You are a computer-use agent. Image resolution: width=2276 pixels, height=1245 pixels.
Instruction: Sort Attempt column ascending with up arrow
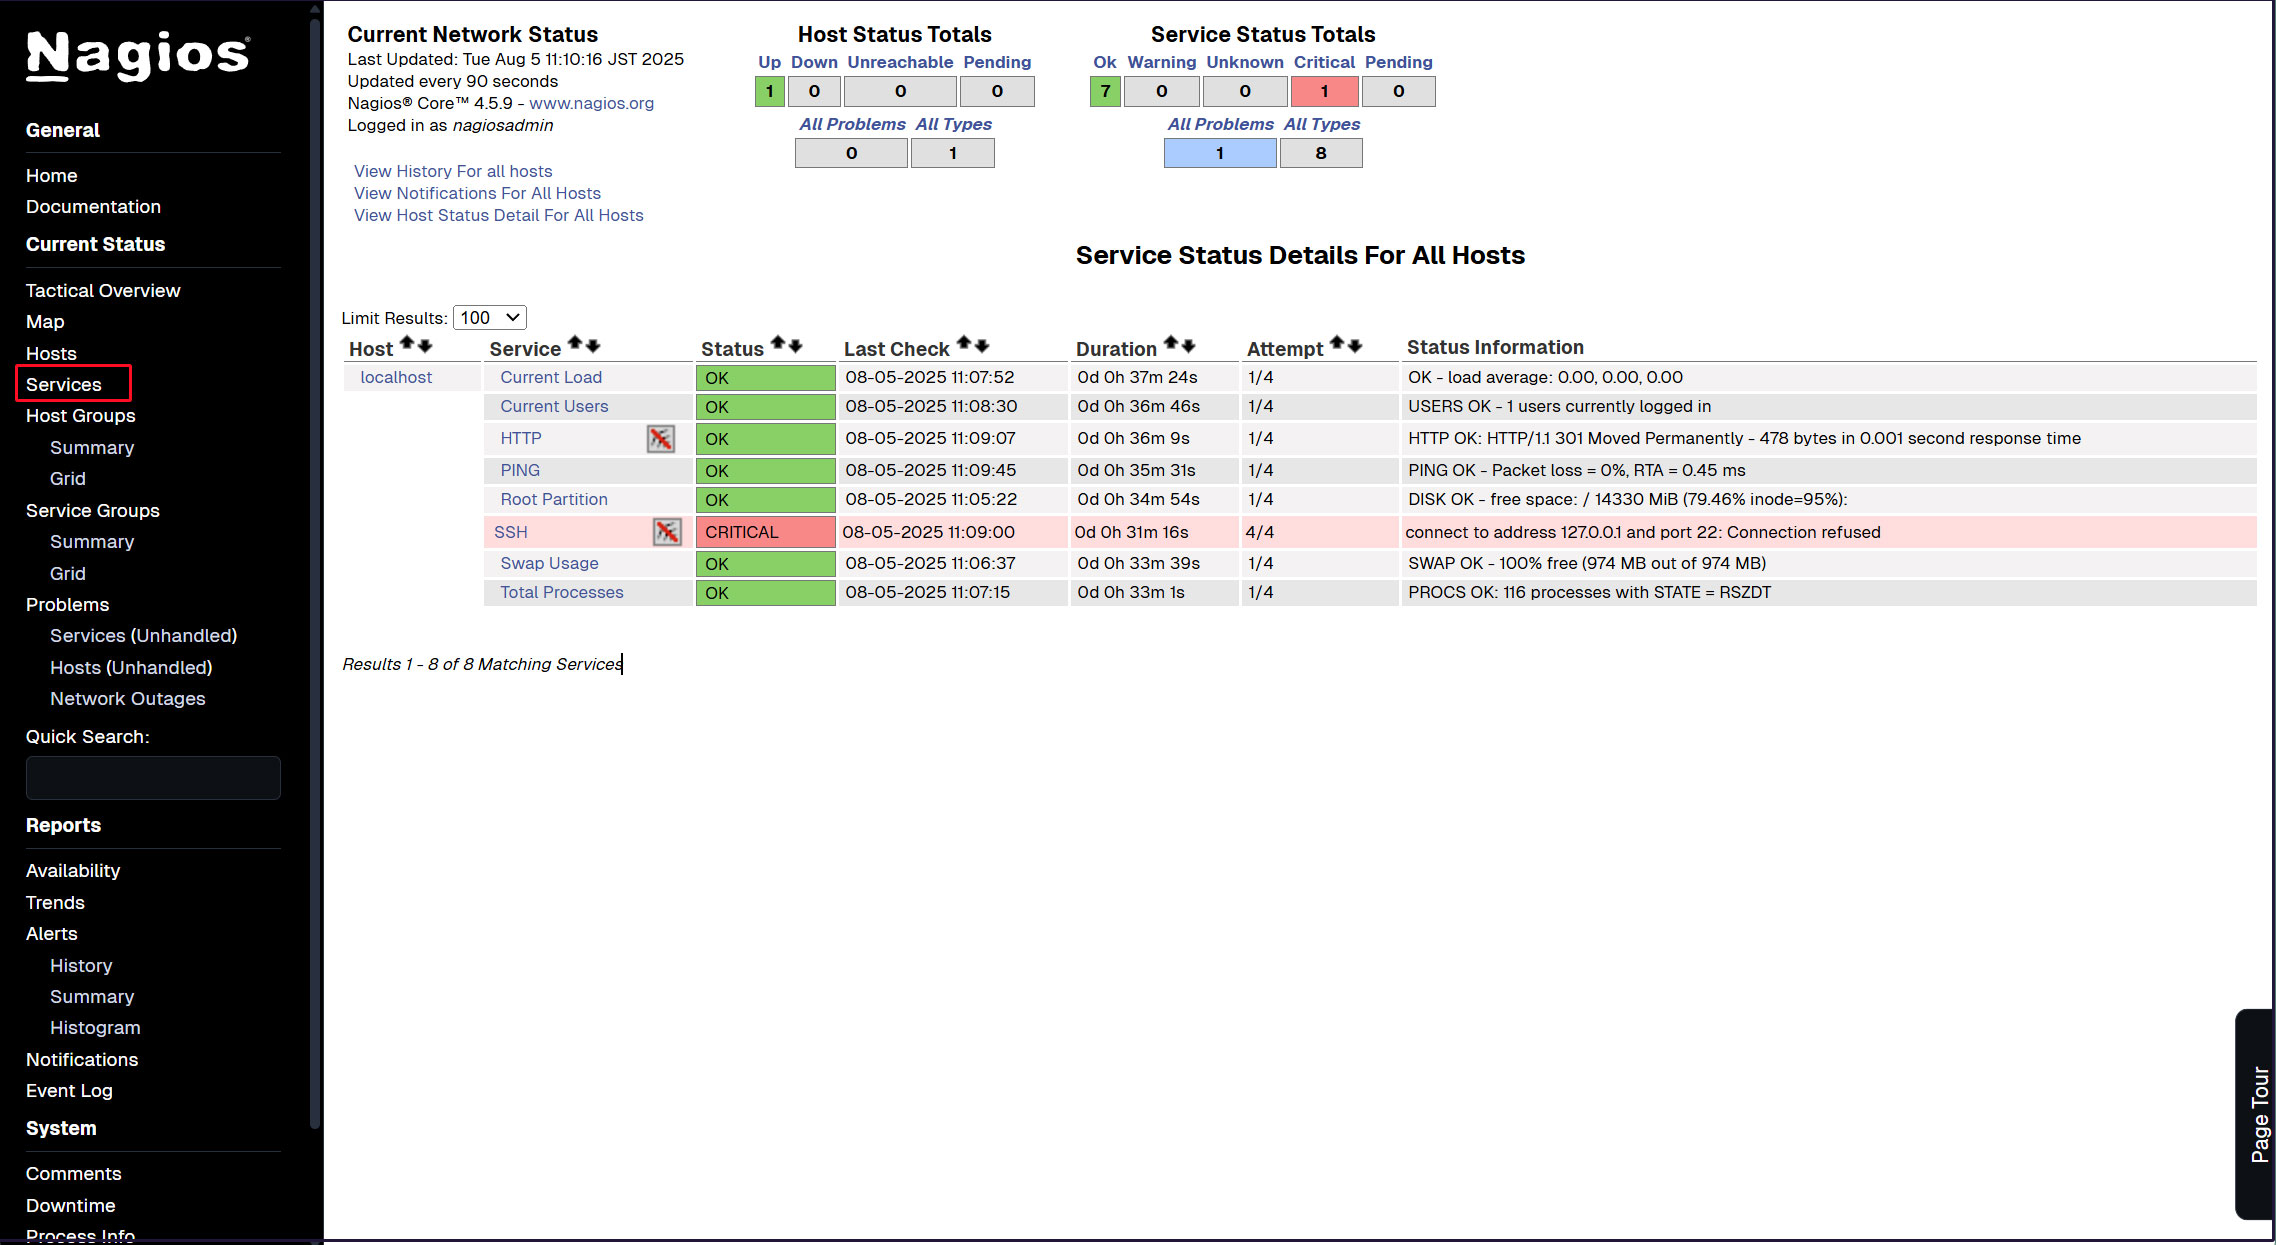pyautogui.click(x=1337, y=344)
